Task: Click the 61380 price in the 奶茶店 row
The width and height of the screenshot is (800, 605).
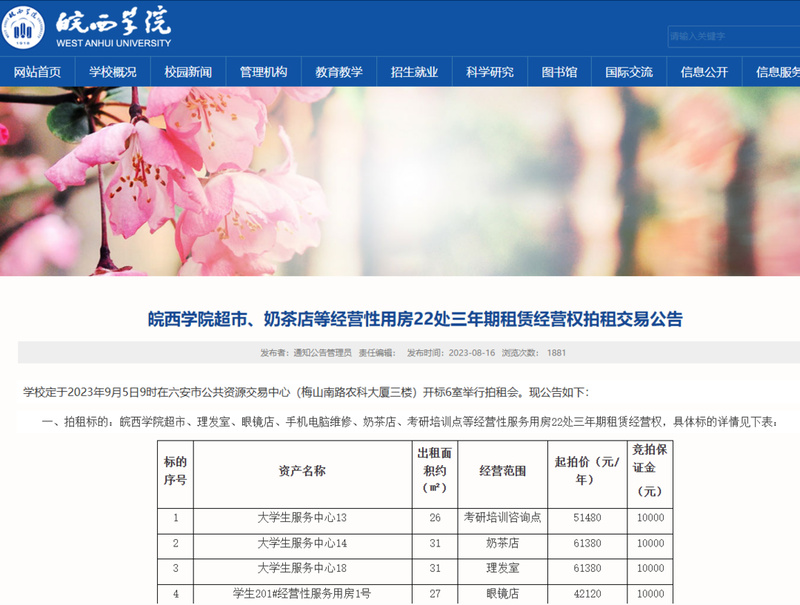Action: pos(587,543)
